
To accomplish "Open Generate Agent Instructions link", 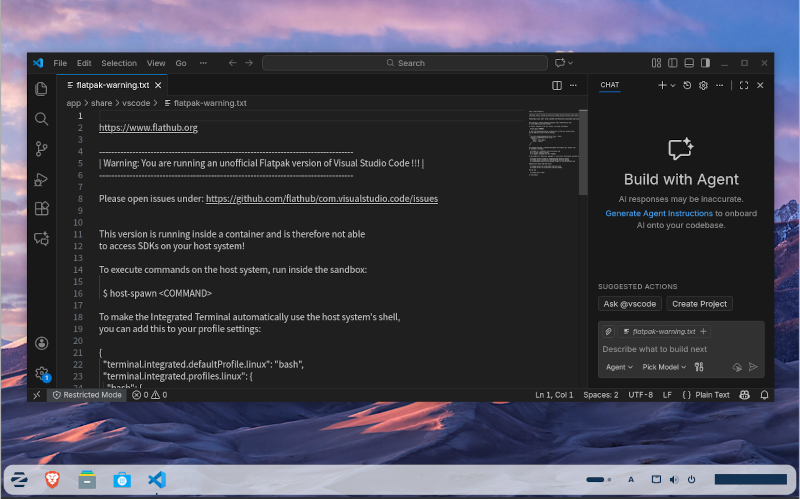I will tap(659, 213).
